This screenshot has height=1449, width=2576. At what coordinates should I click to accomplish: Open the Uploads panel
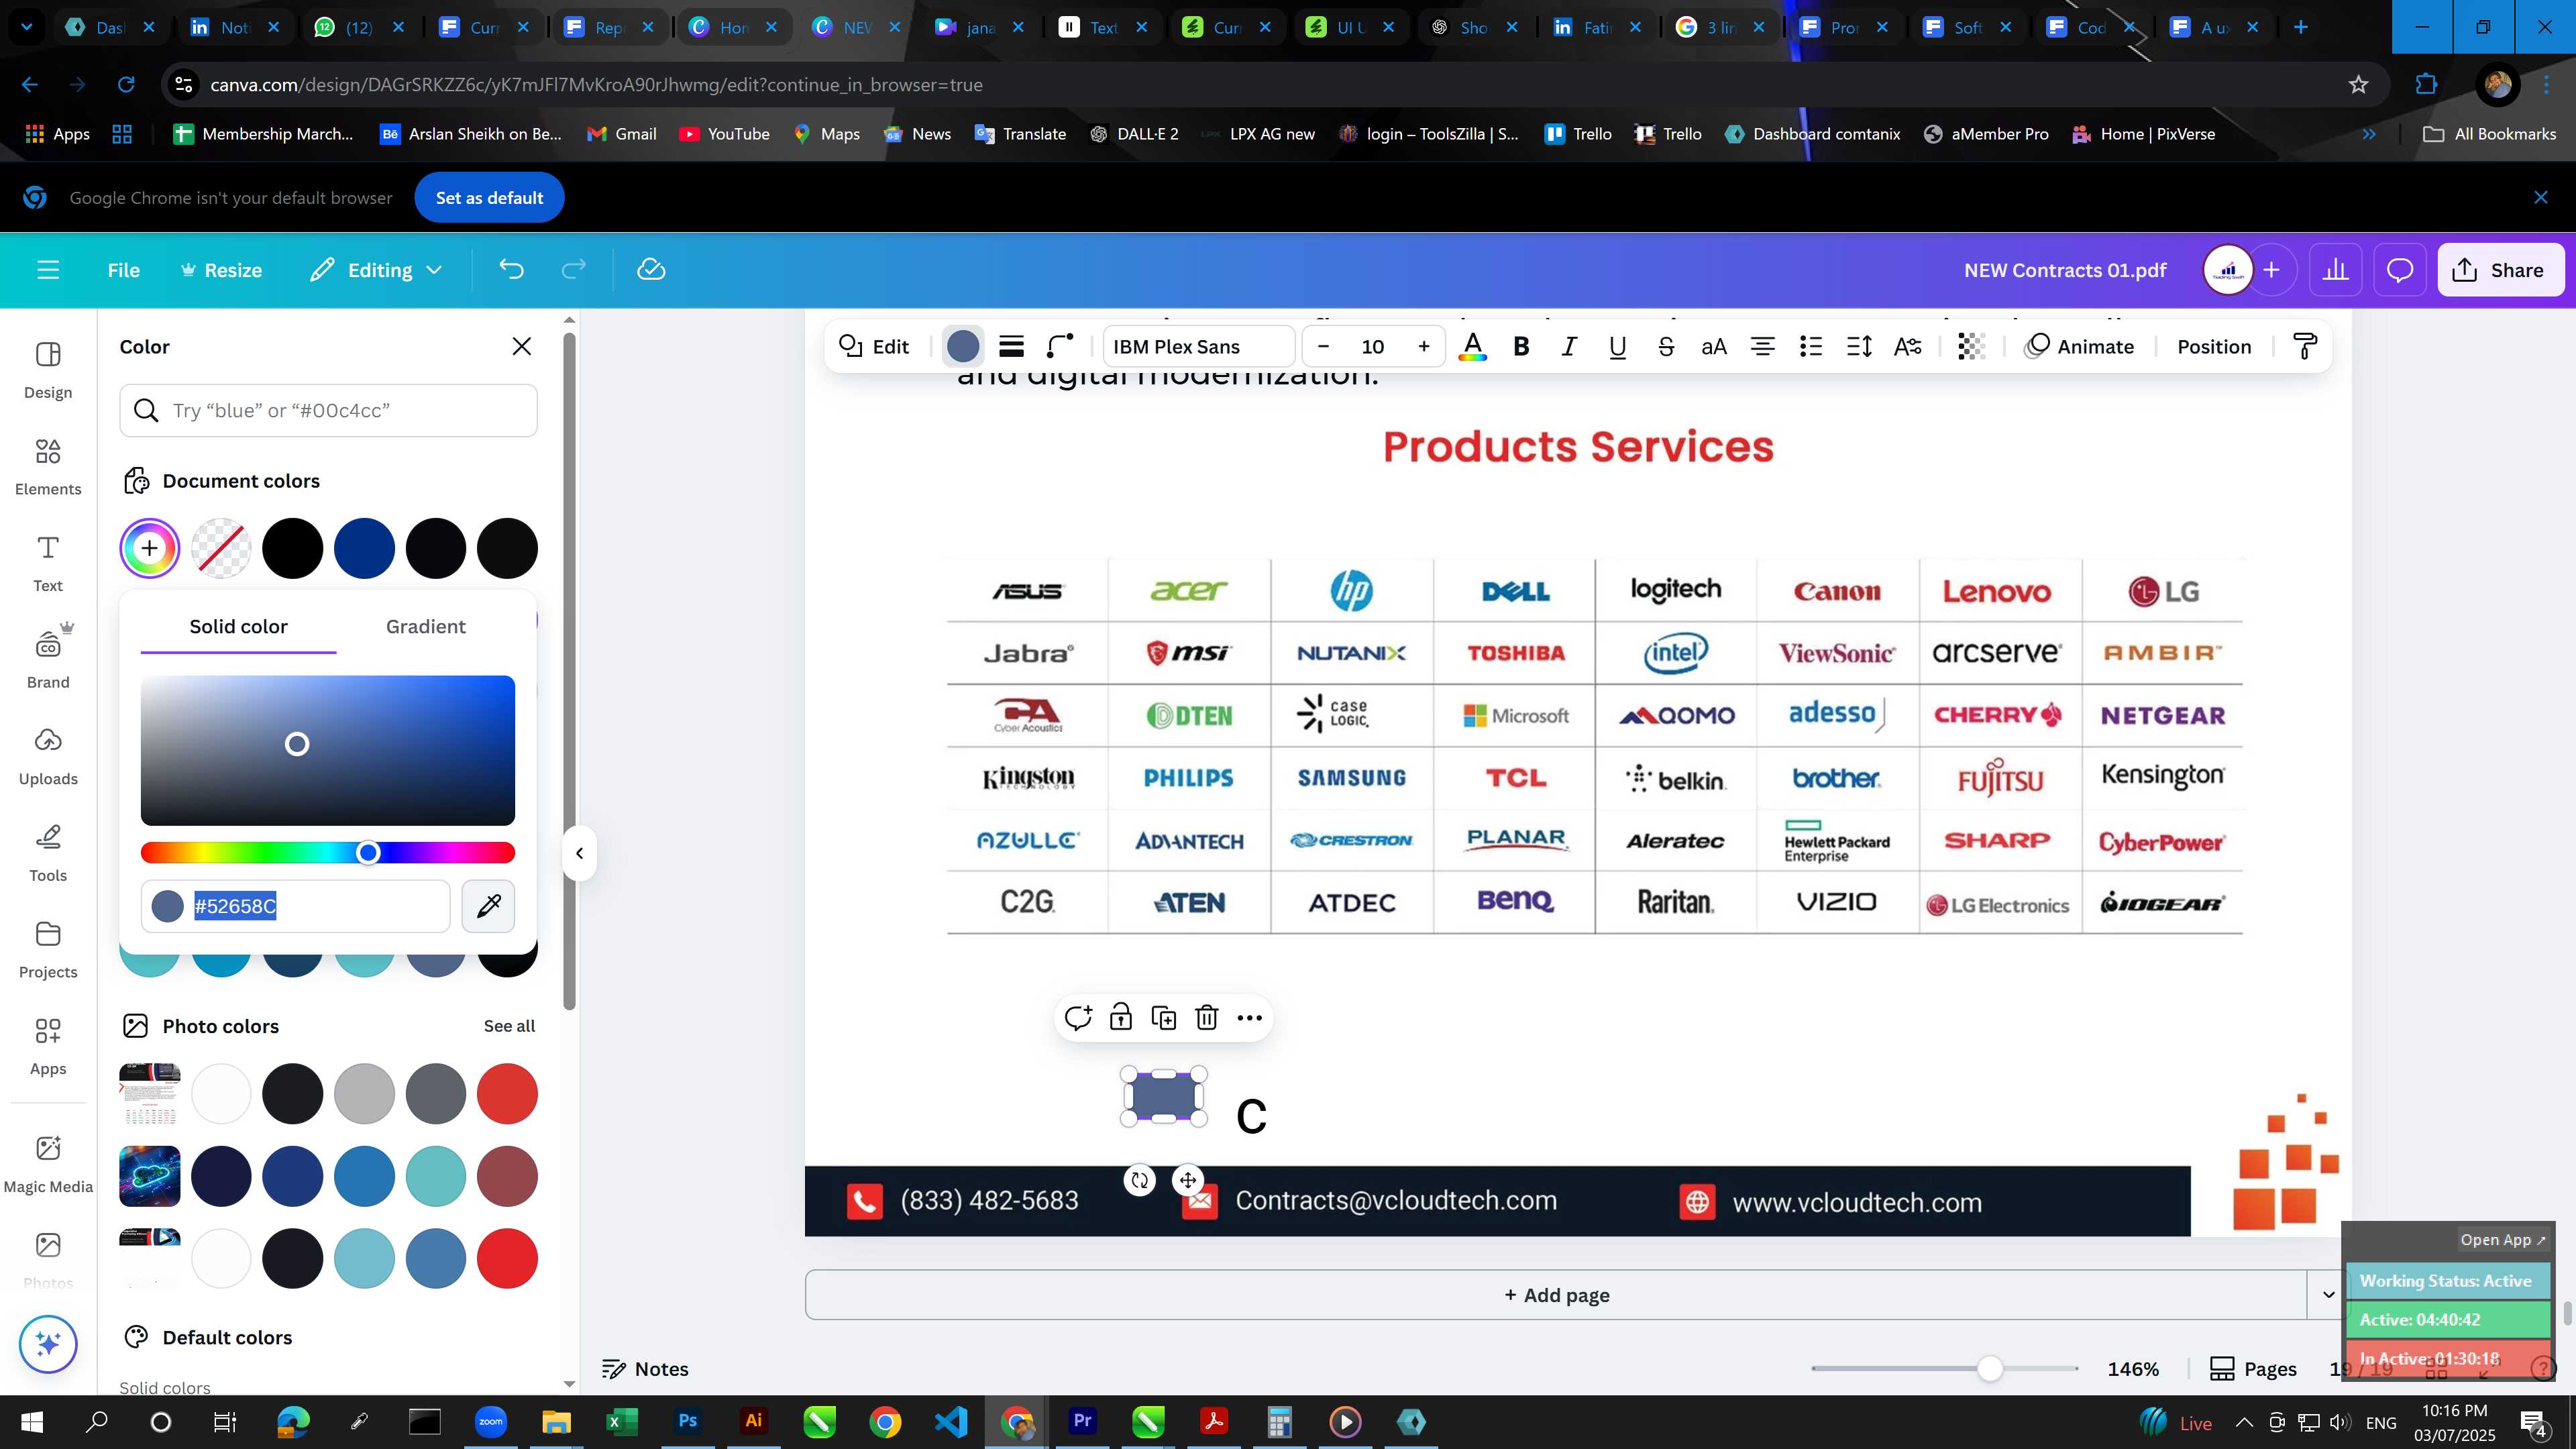(x=48, y=757)
